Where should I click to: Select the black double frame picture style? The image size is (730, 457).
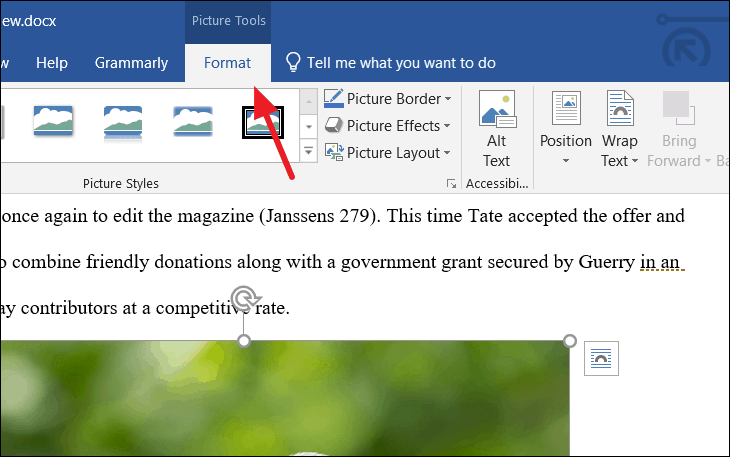coord(263,122)
